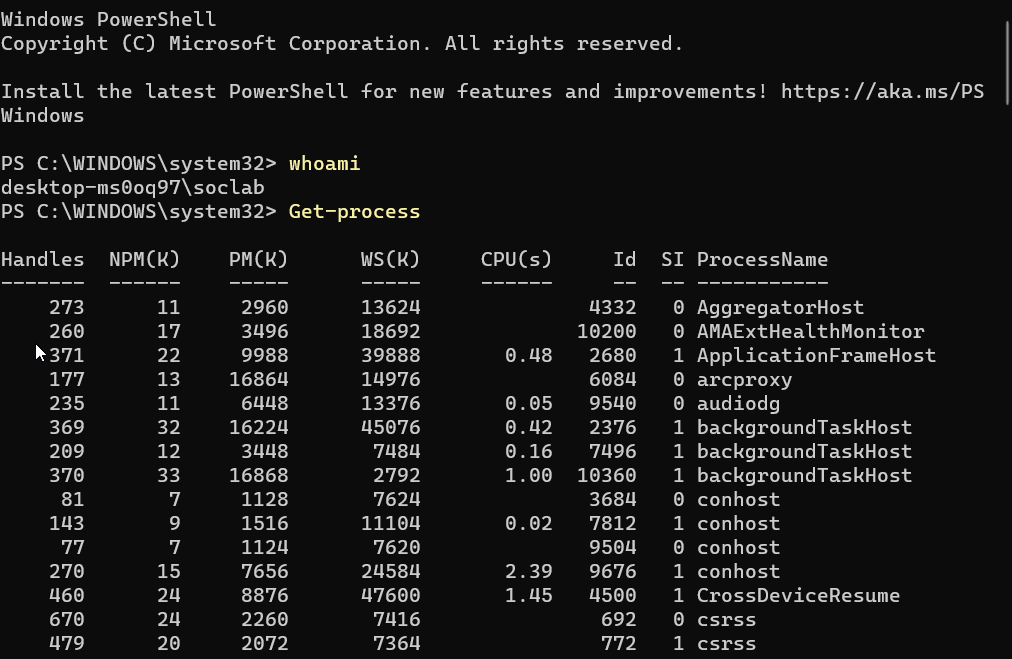The width and height of the screenshot is (1012, 659).
Task: Click the vertical scrollbar thumb
Action: (1007, 61)
